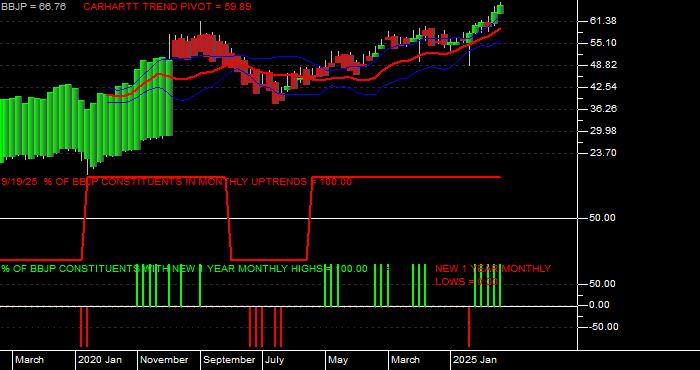Click the May date label
Image resolution: width=700 pixels, height=370 pixels.
(339, 360)
